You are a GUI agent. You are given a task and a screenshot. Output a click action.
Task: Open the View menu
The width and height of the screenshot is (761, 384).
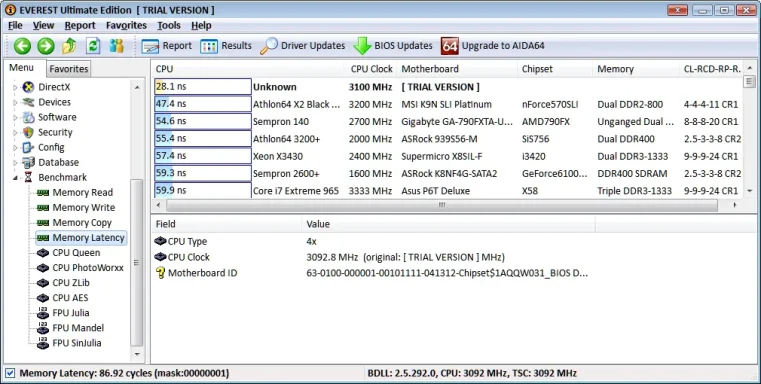click(x=43, y=26)
